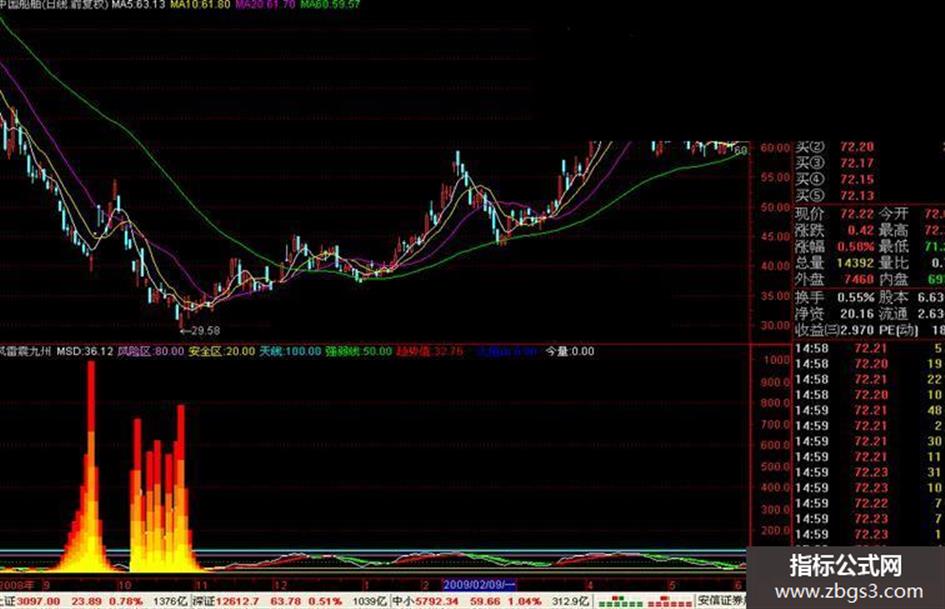945x609 pixels.
Task: Click the 涨幅 0.58% percent change value
Action: [855, 247]
